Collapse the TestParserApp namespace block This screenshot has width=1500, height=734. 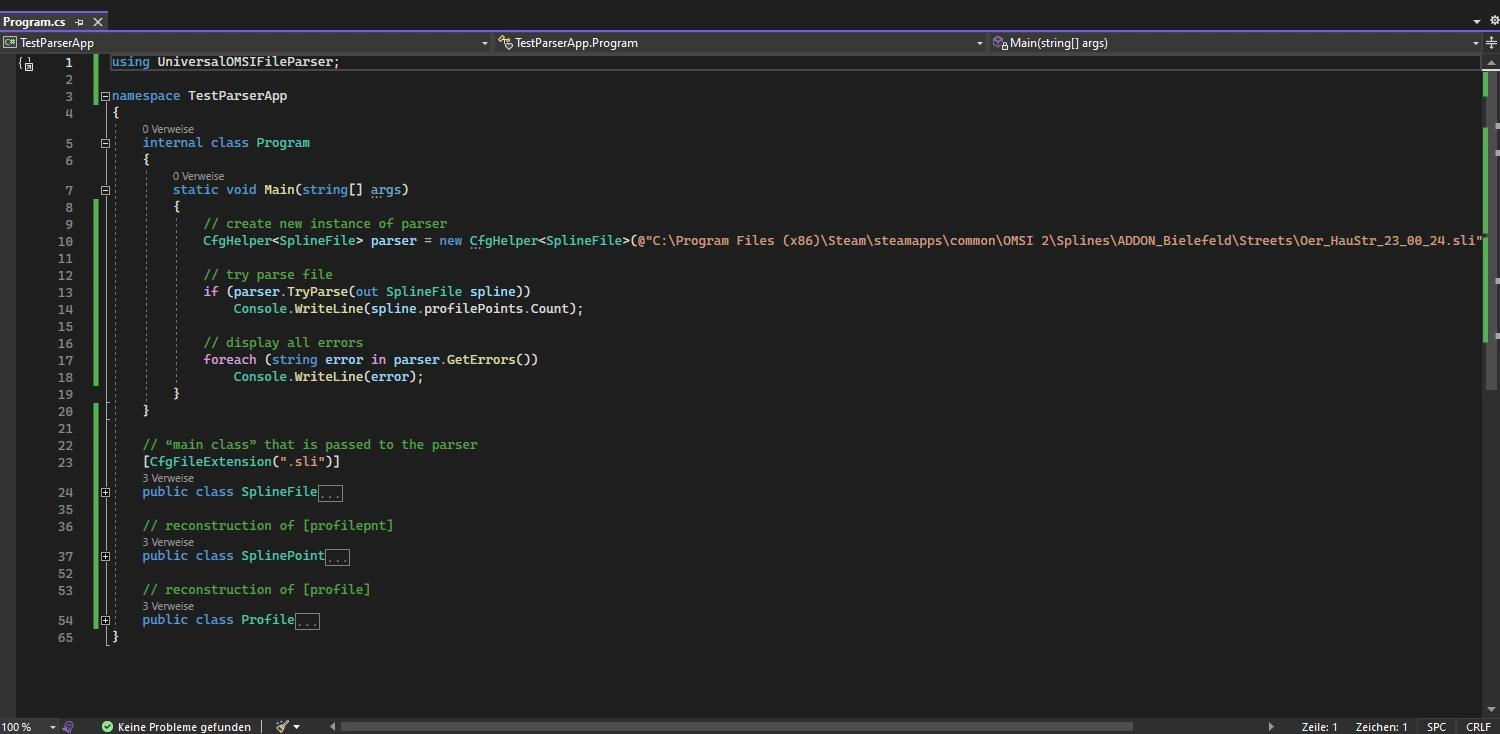pos(105,96)
